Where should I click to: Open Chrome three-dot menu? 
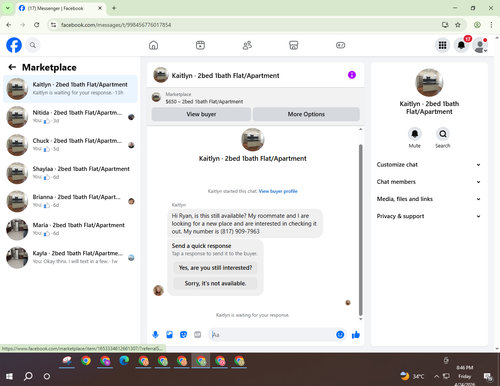point(491,25)
